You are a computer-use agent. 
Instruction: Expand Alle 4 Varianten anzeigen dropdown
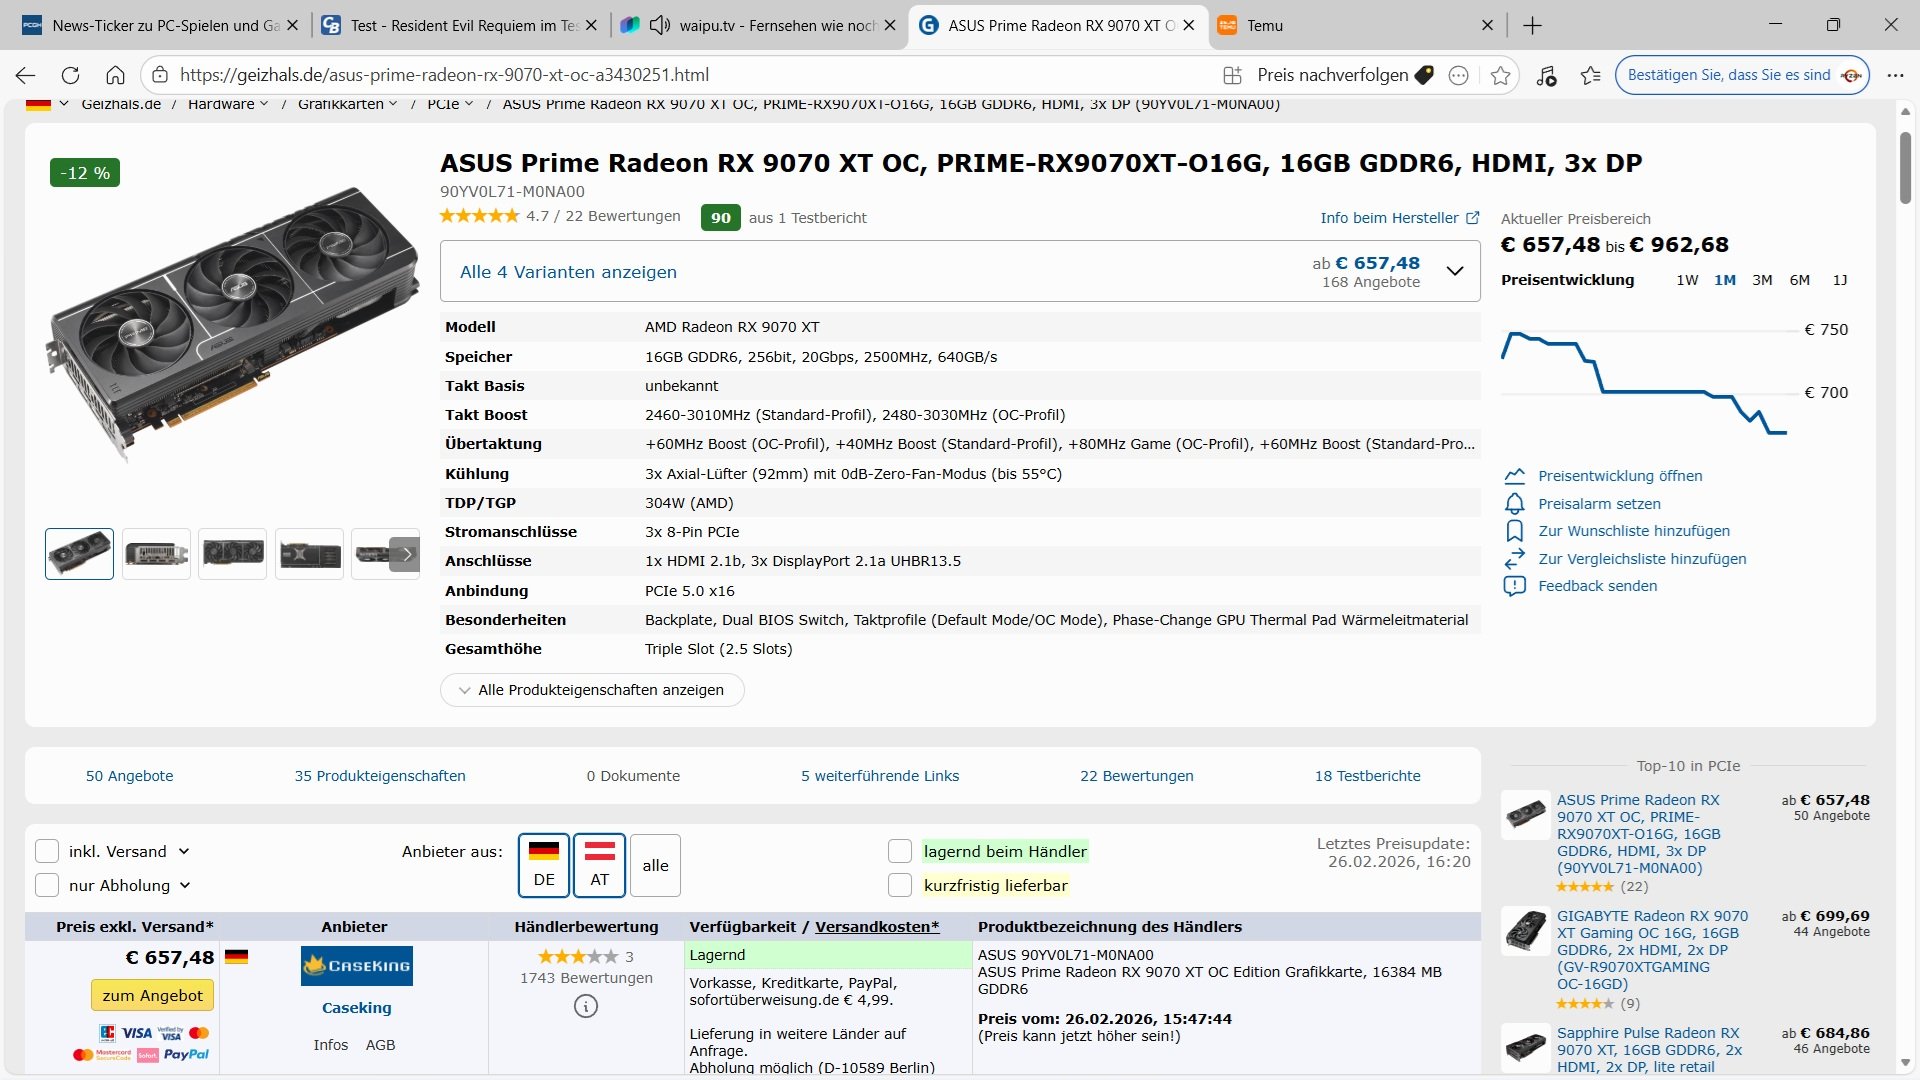[x=1455, y=271]
